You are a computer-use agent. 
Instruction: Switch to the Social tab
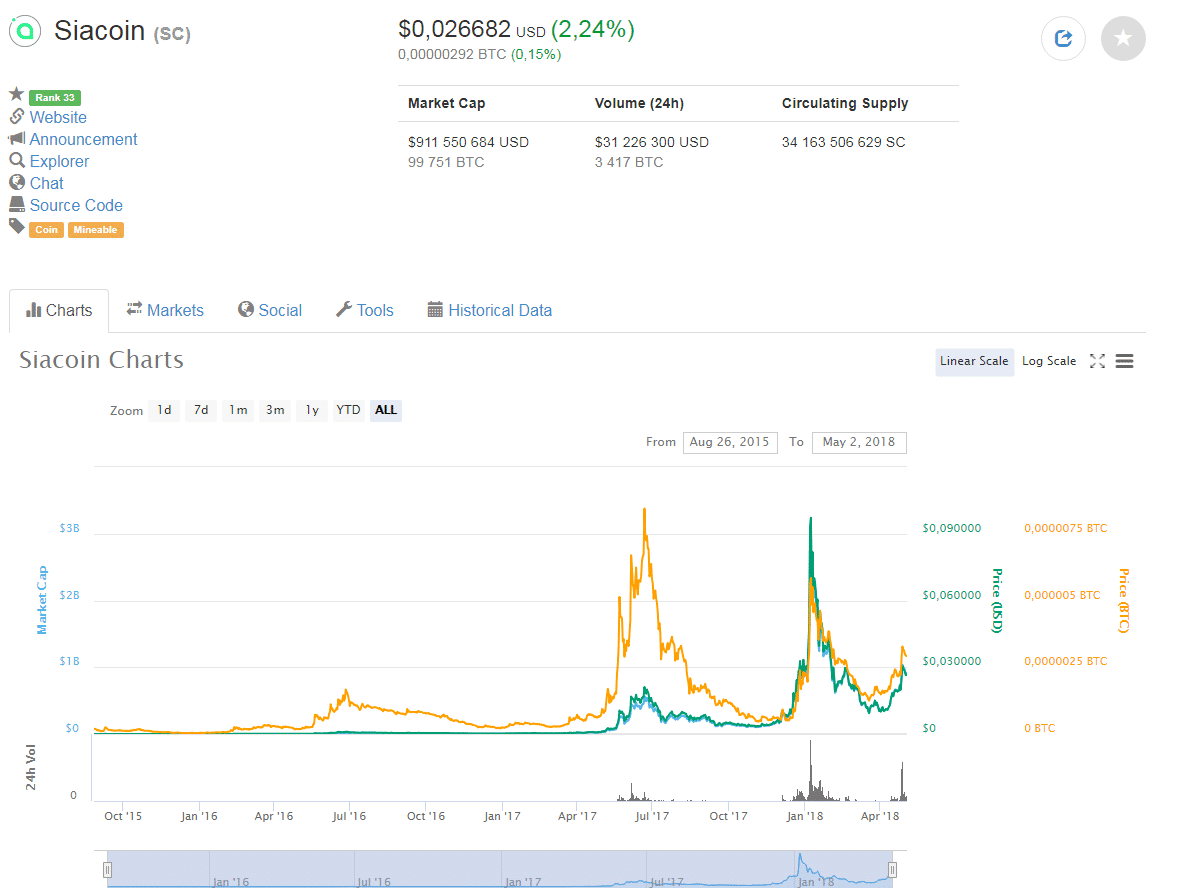pos(270,310)
